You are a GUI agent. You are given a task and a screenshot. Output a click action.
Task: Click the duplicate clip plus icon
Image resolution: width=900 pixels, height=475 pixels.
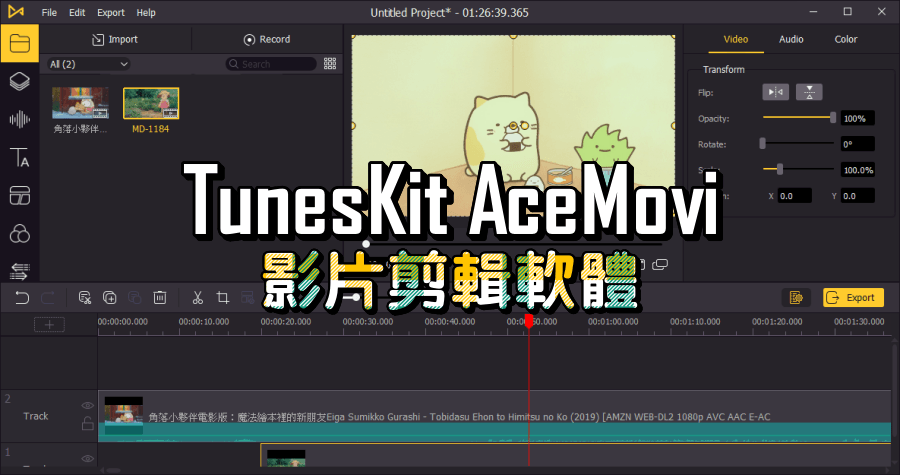pyautogui.click(x=110, y=297)
